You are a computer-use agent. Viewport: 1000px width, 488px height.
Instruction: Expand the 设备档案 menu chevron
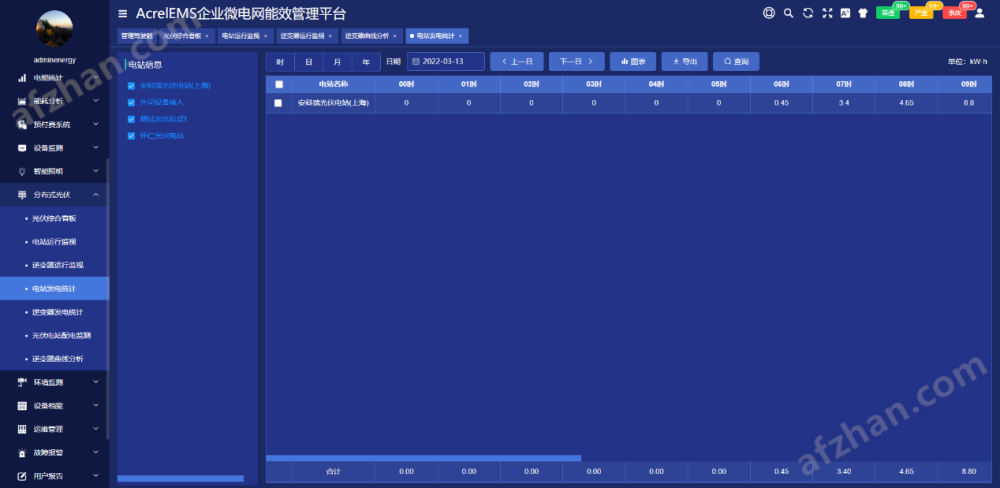(x=96, y=406)
